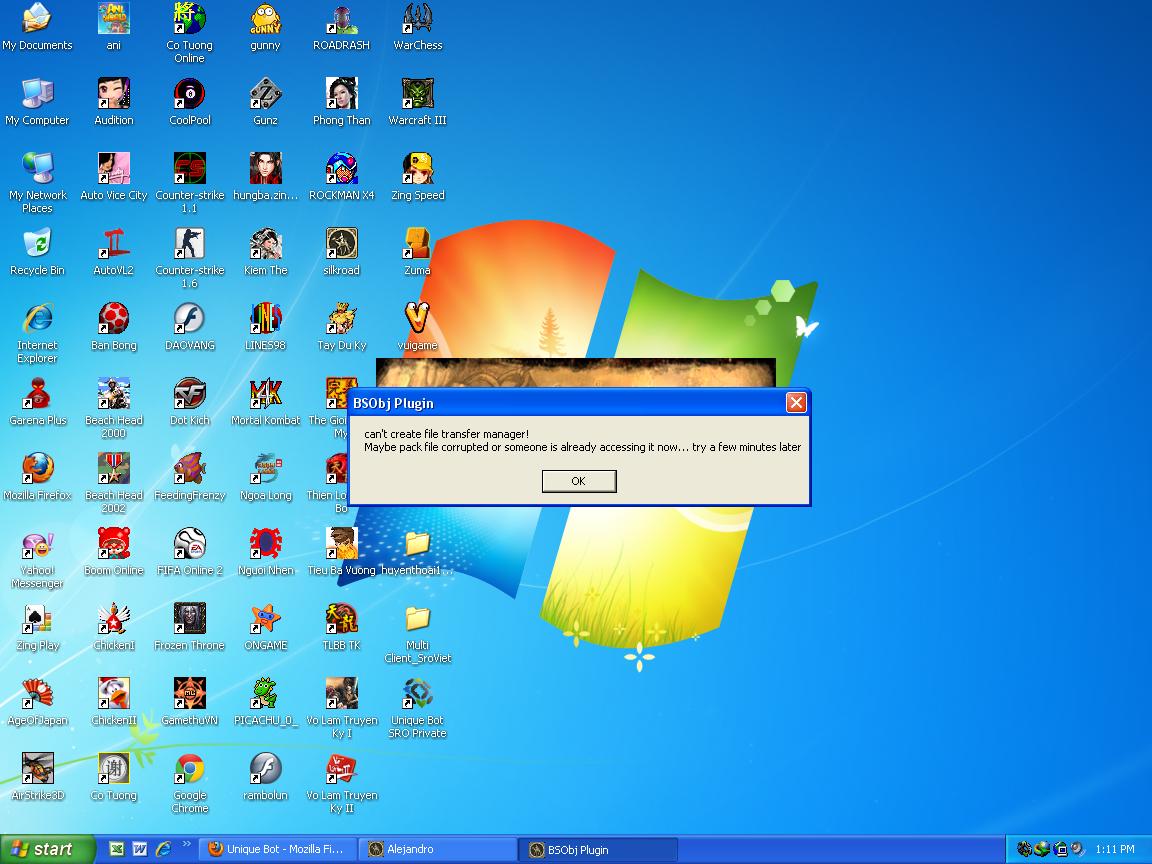1152x864 pixels.
Task: Select the FeedingFrenzy shortcut
Action: (190, 478)
